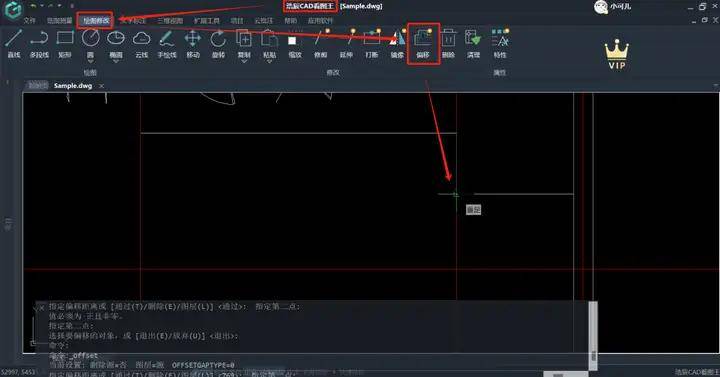Select the 椭圆 ellipse tool

(x=116, y=38)
